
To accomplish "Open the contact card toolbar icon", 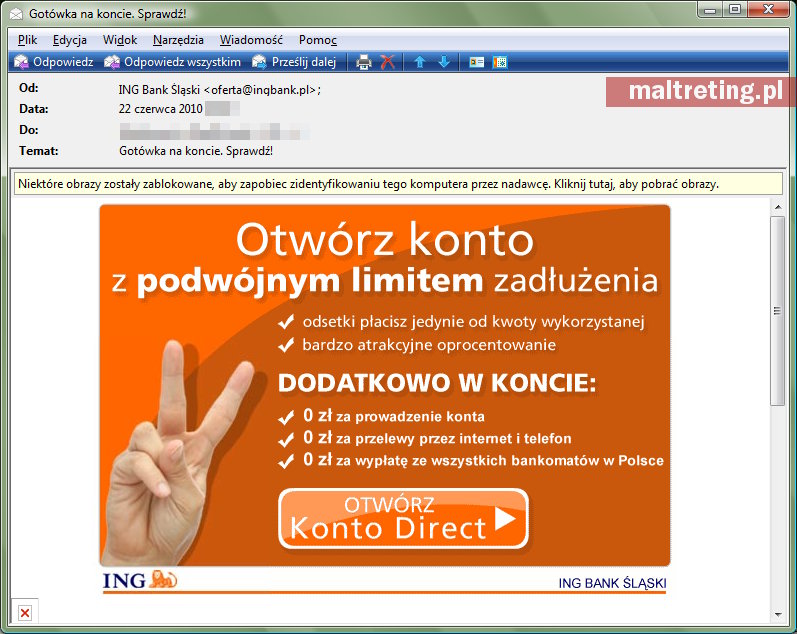I will [476, 62].
